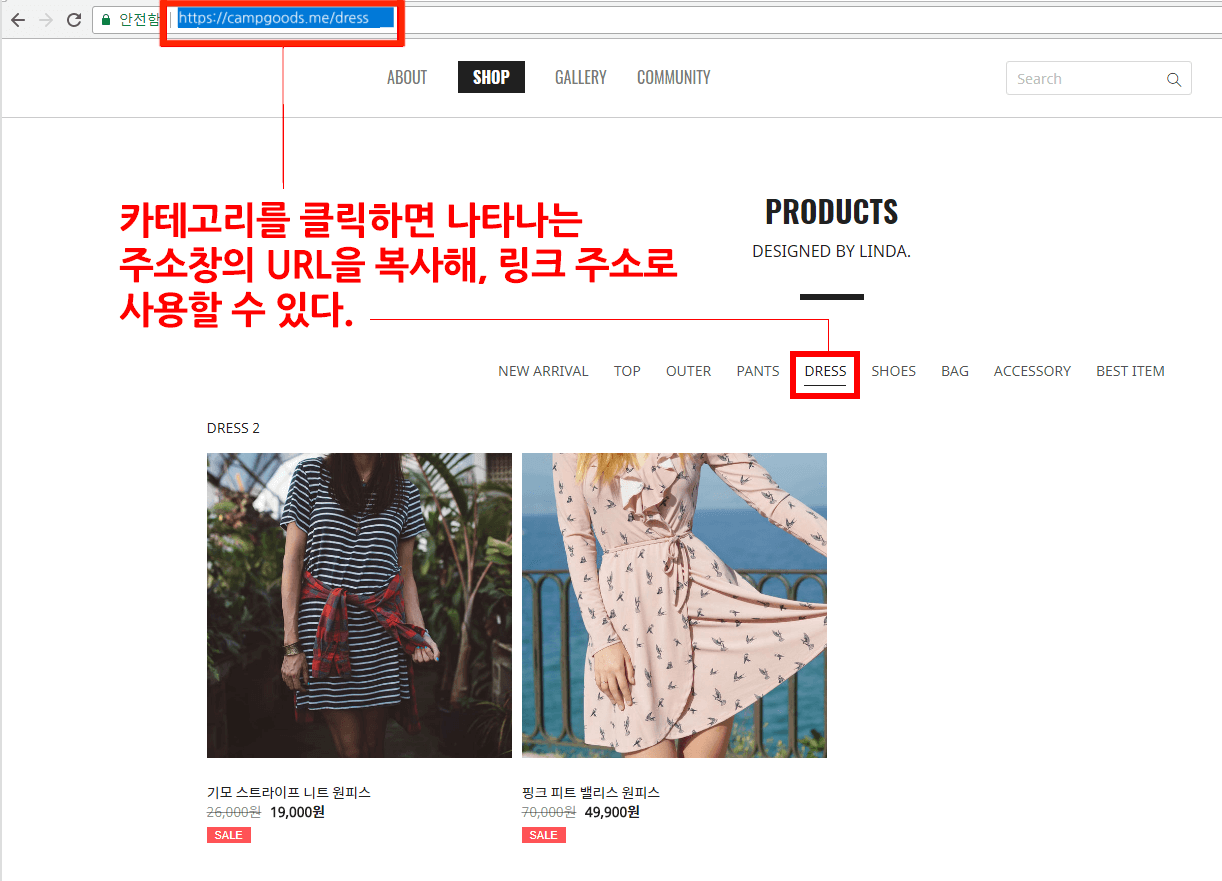This screenshot has width=1222, height=881.
Task: Open the striped knit dress product name link
Action: pos(289,792)
